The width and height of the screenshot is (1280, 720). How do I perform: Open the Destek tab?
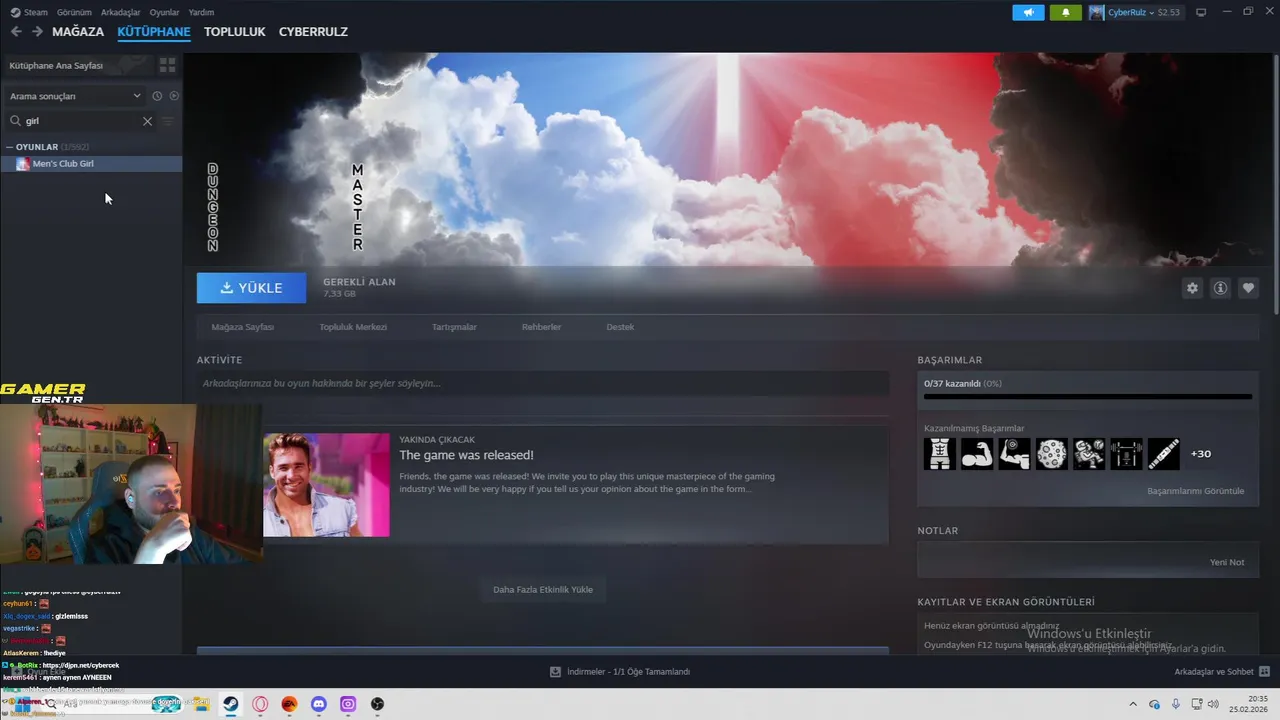click(x=620, y=327)
